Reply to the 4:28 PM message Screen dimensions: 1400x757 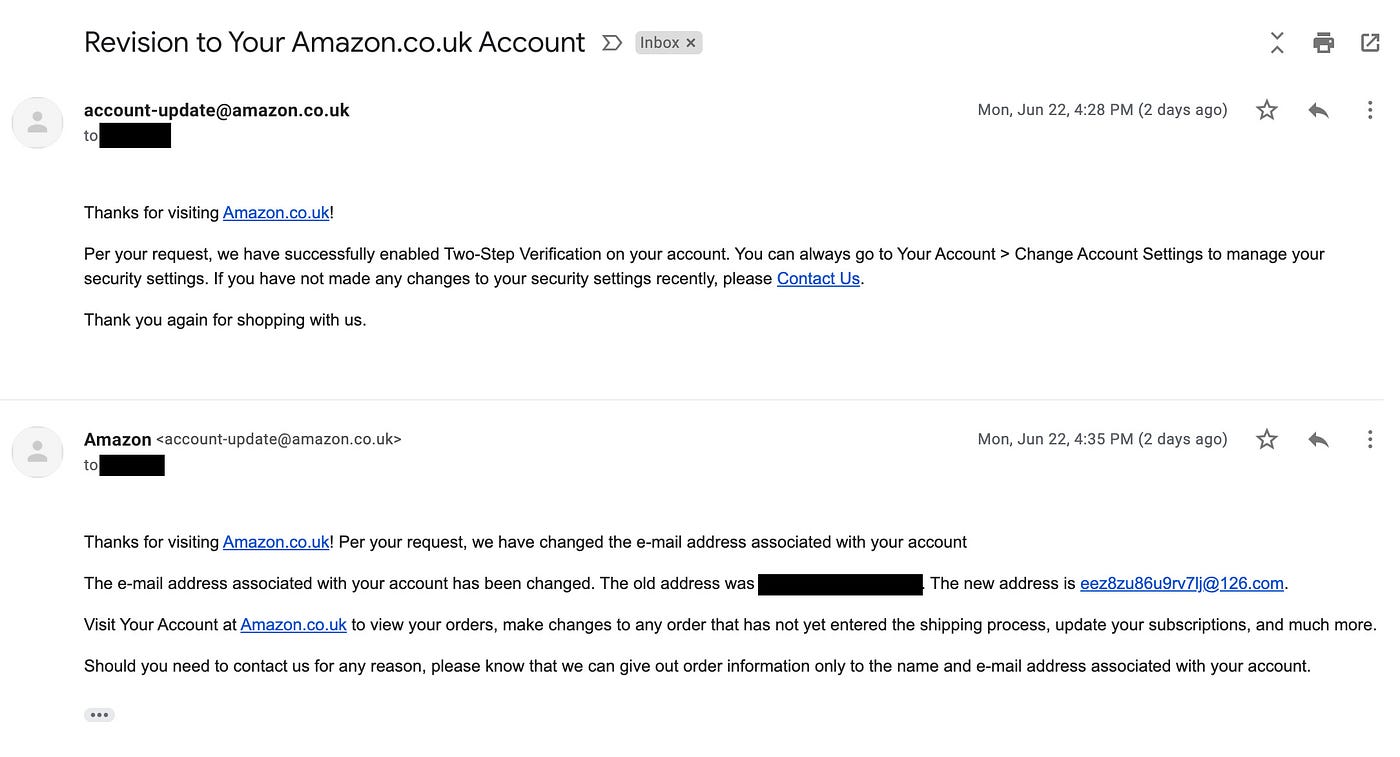point(1318,110)
